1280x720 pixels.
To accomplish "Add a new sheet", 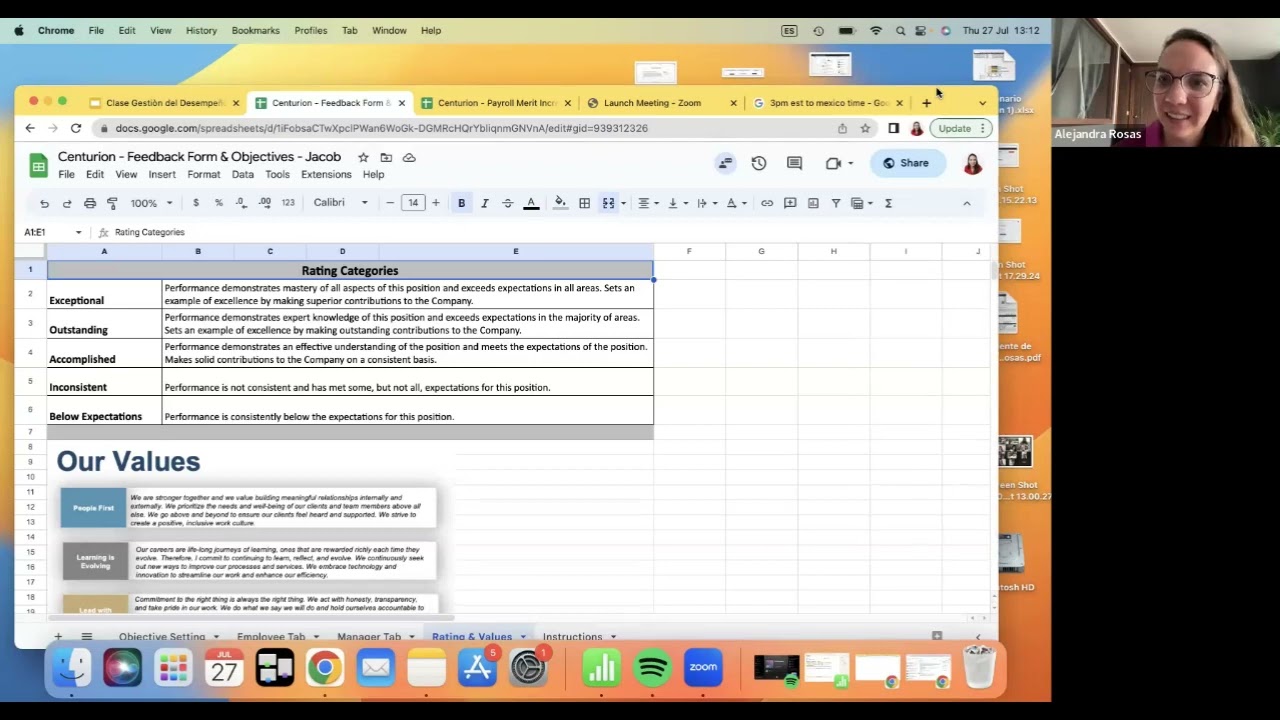I will [58, 636].
